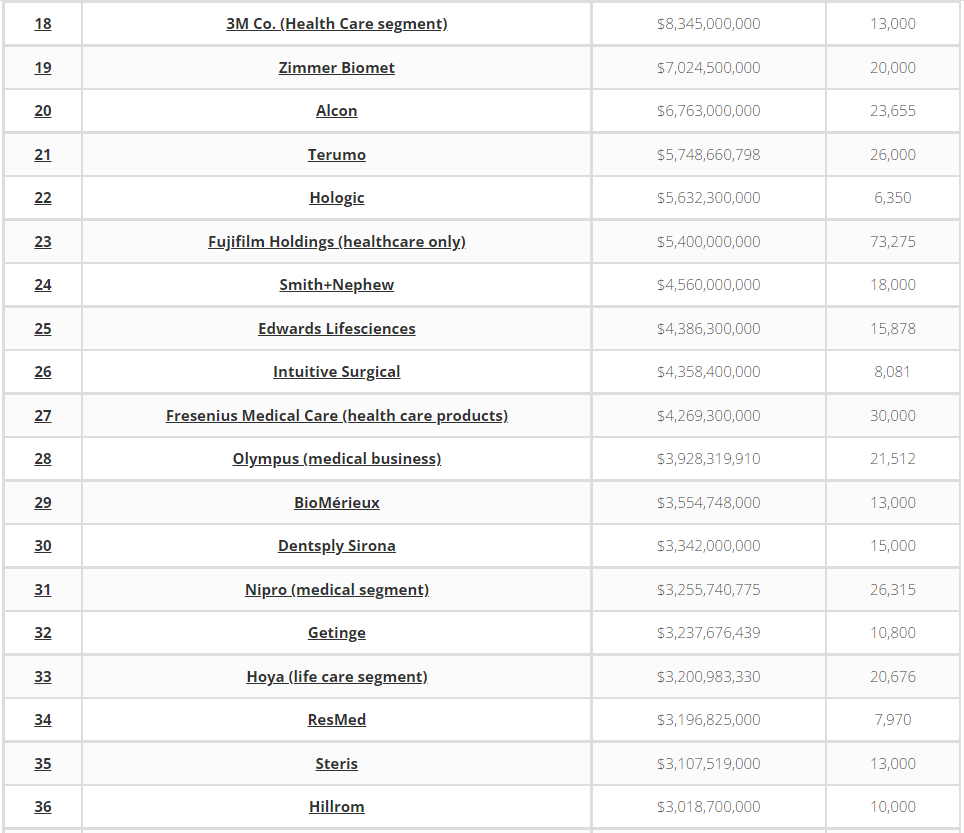Open Olympus (medical business) link

(336, 459)
